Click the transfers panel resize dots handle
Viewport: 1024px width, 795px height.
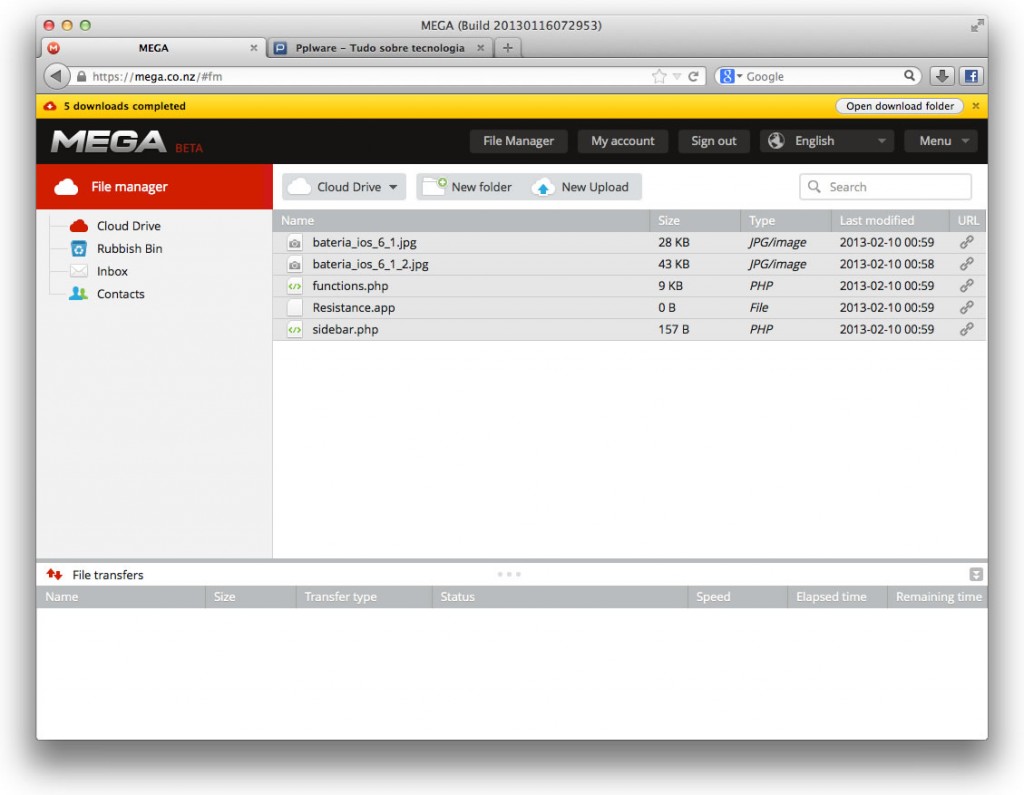509,574
